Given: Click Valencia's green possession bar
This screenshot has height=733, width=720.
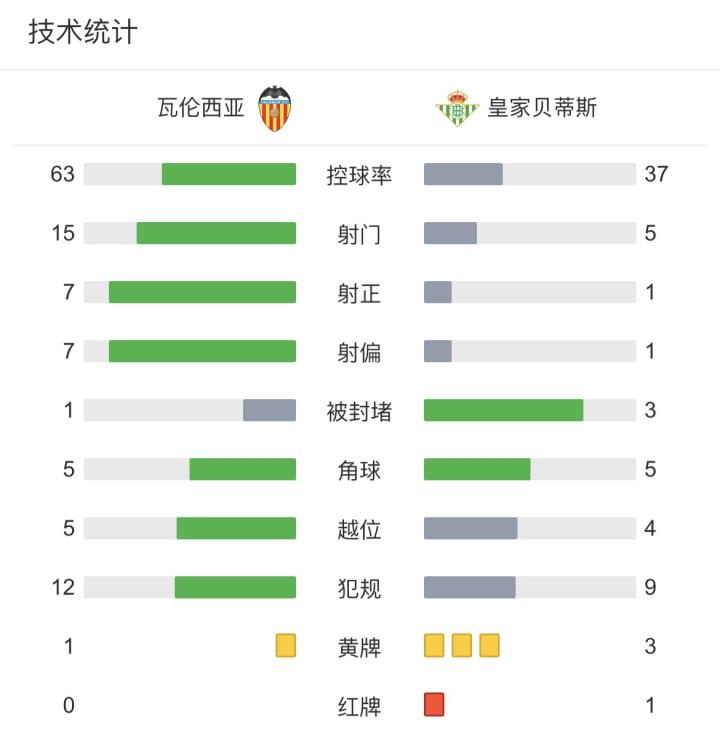Looking at the screenshot, I should [229, 174].
